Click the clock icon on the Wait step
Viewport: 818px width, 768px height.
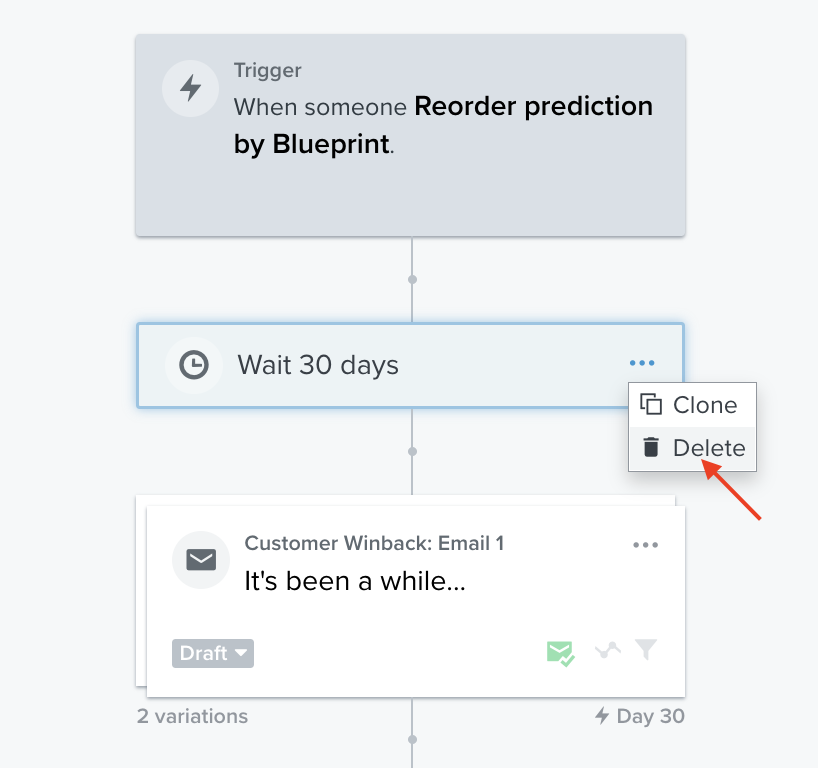pyautogui.click(x=194, y=365)
